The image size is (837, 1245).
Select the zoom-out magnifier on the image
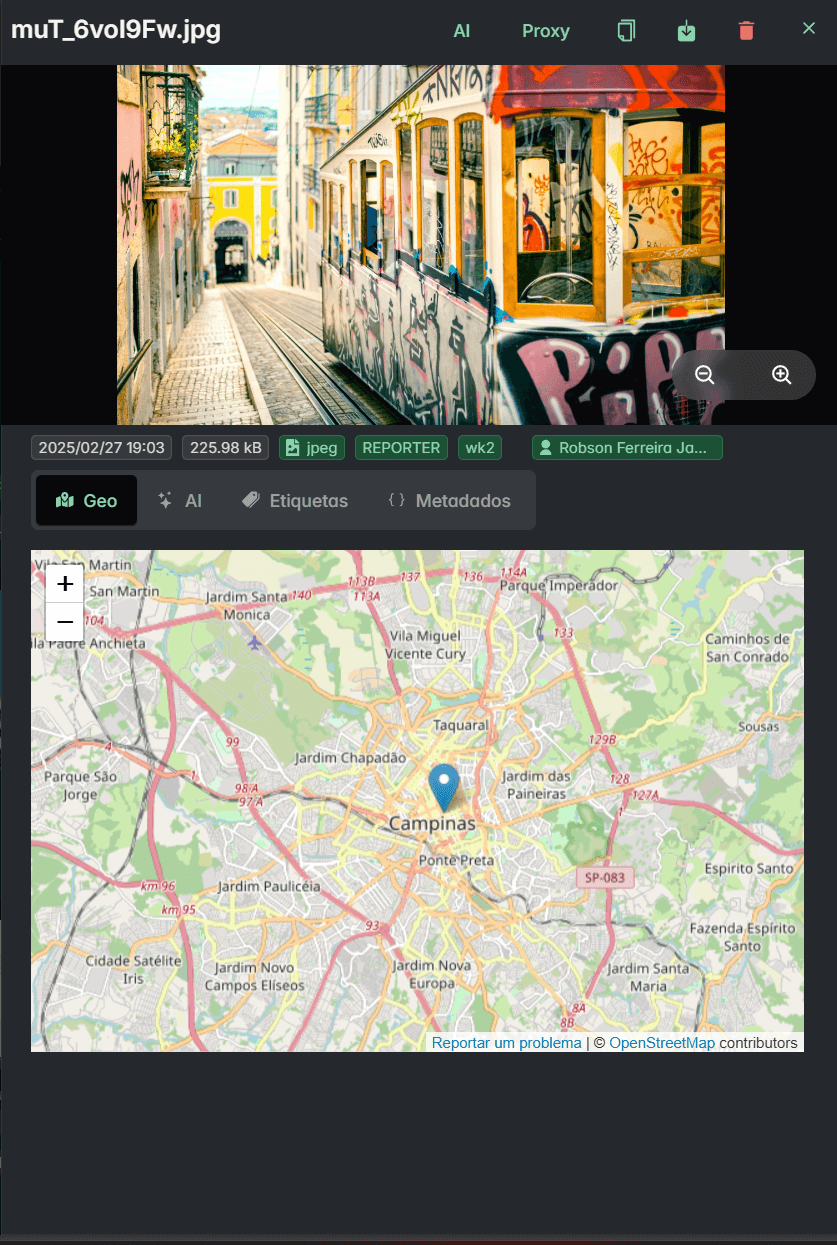(705, 374)
